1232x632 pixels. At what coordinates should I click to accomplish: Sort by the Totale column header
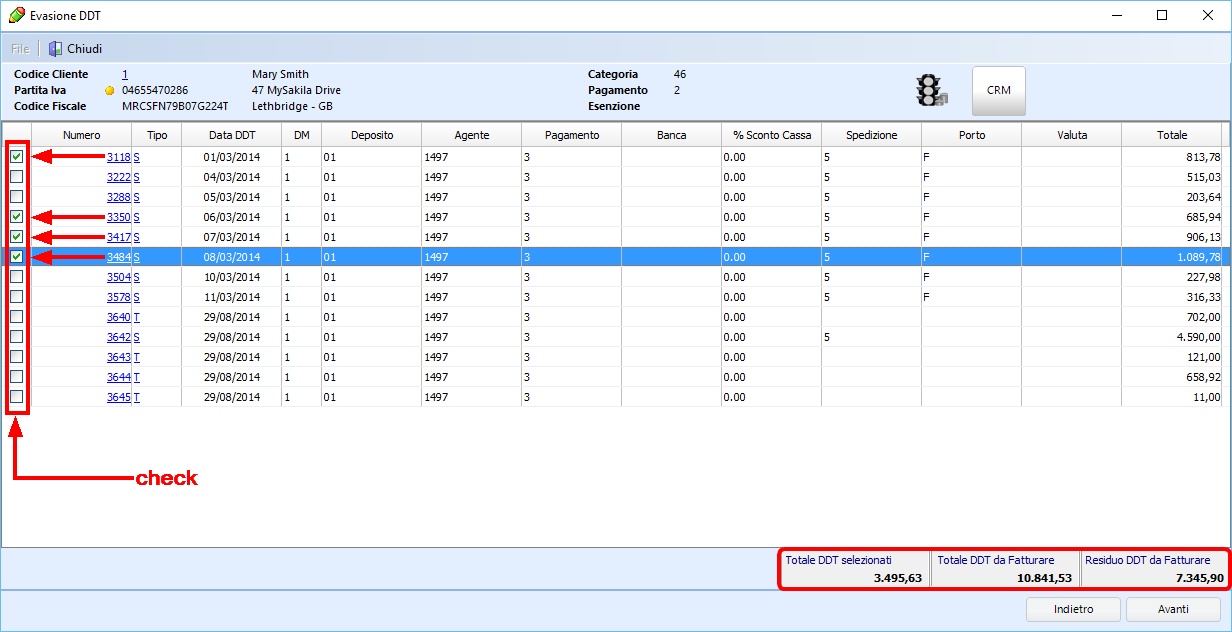pos(1171,135)
